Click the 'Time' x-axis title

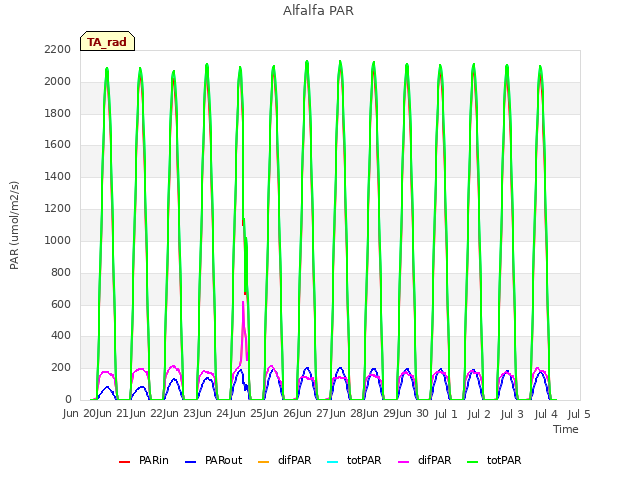566,429
